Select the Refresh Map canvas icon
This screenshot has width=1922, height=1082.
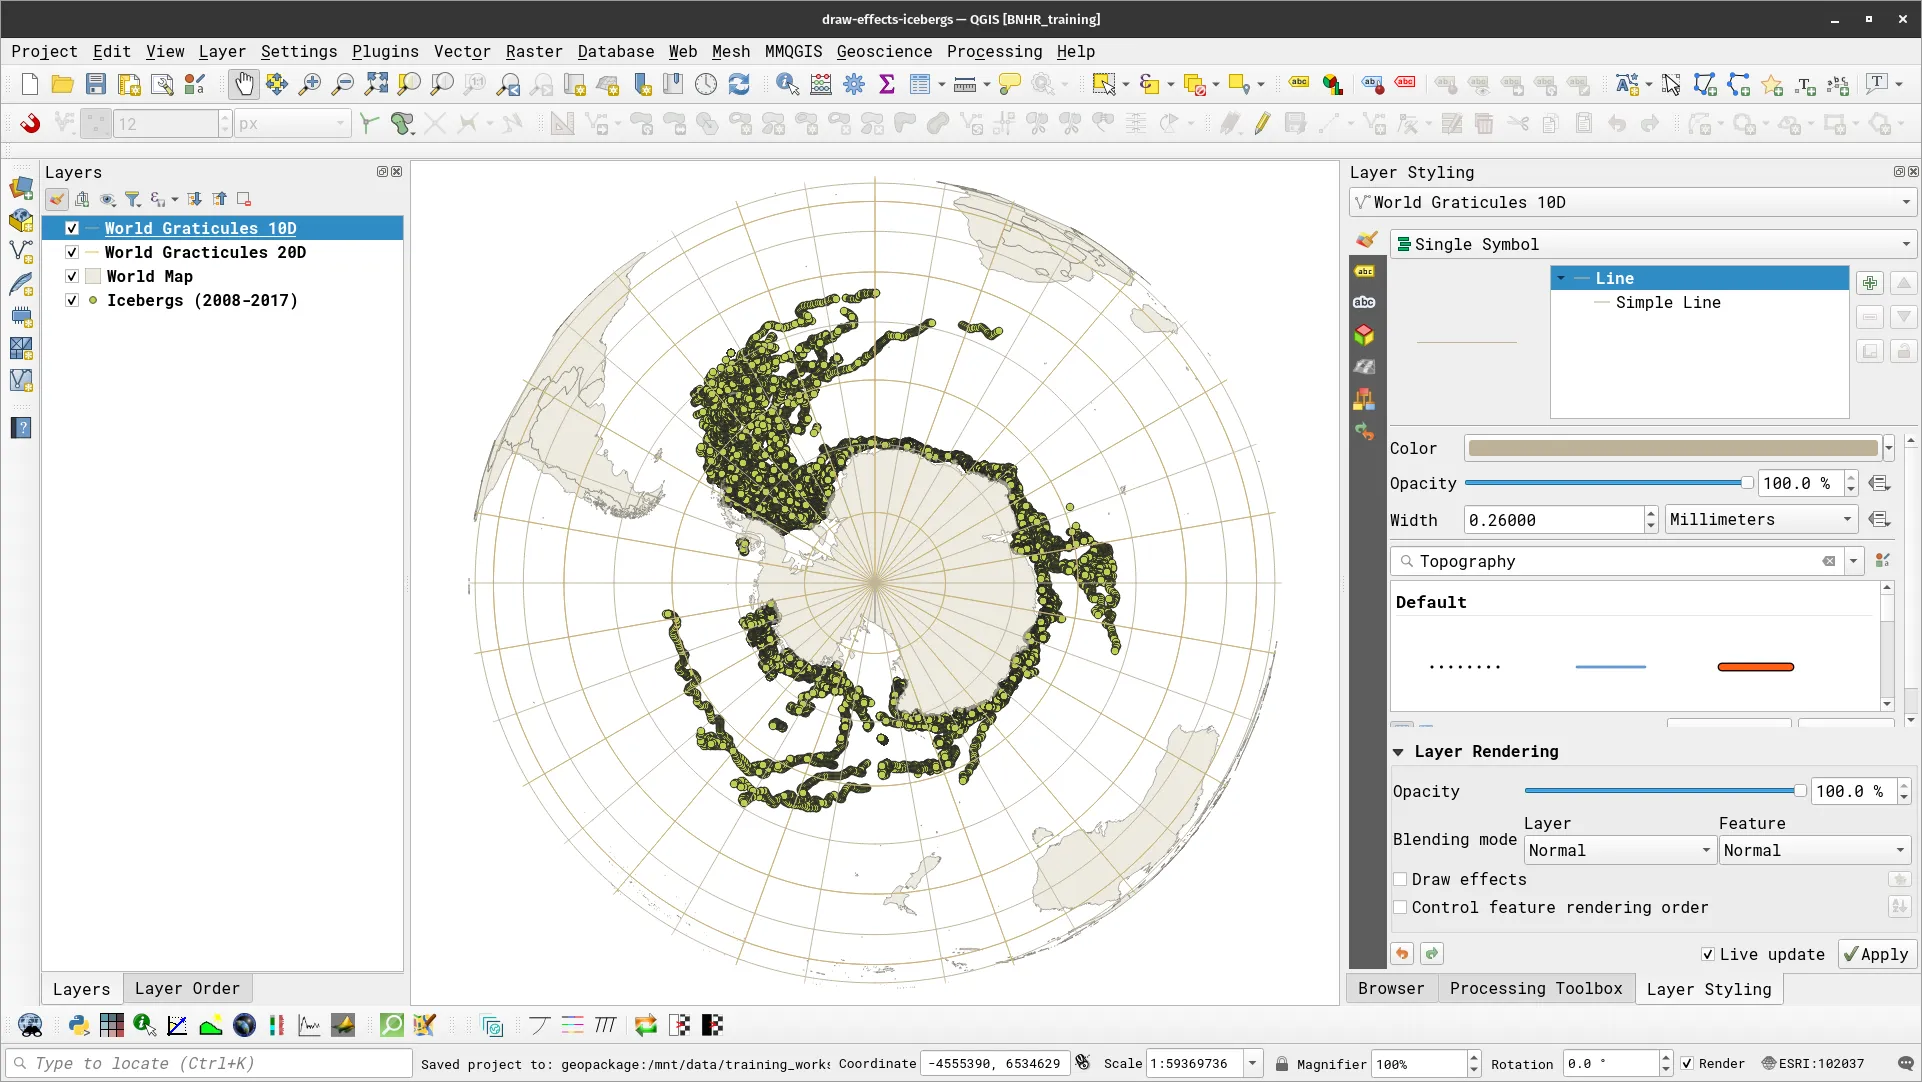click(739, 84)
